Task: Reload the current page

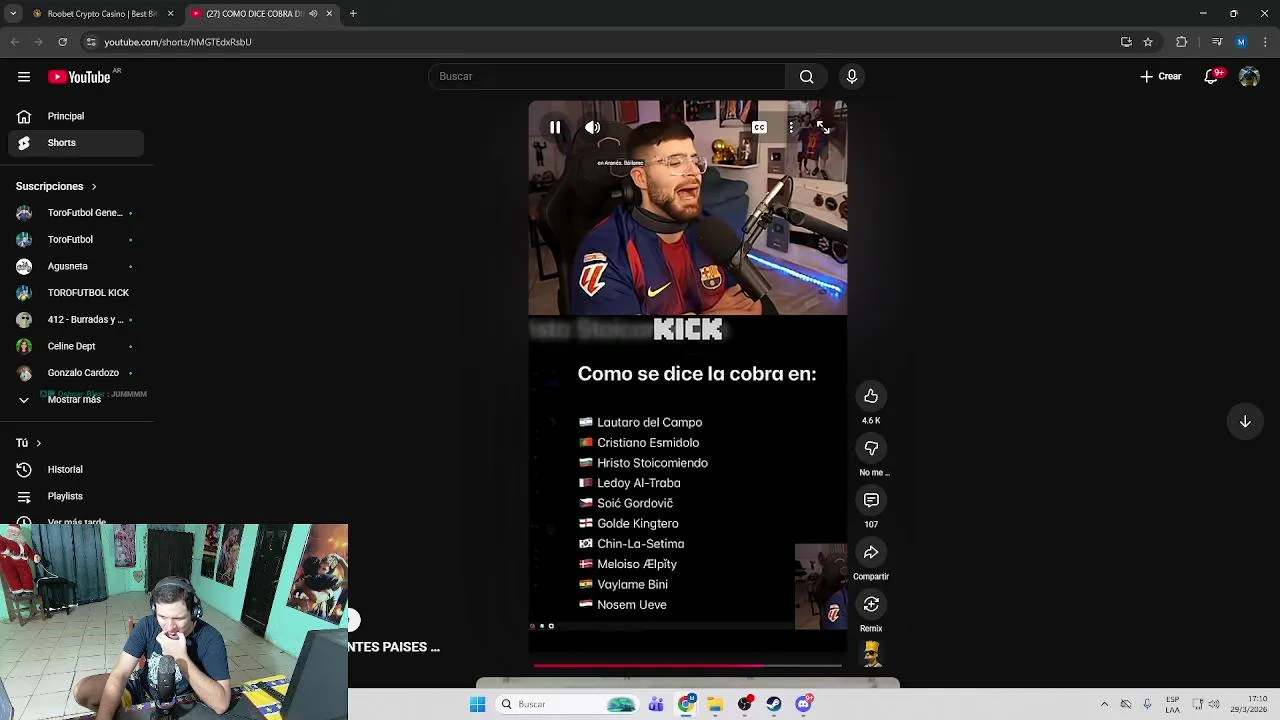Action: pos(62,42)
